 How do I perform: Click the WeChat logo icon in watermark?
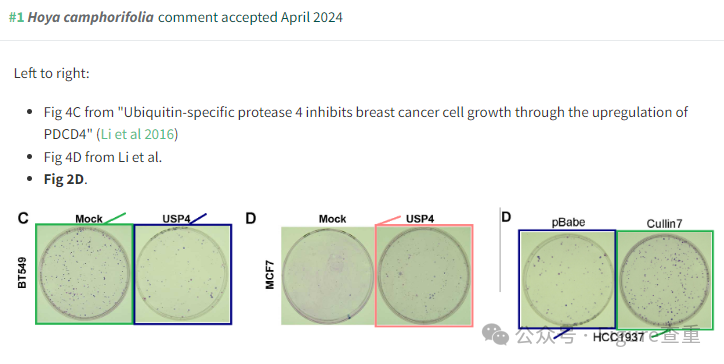(495, 334)
